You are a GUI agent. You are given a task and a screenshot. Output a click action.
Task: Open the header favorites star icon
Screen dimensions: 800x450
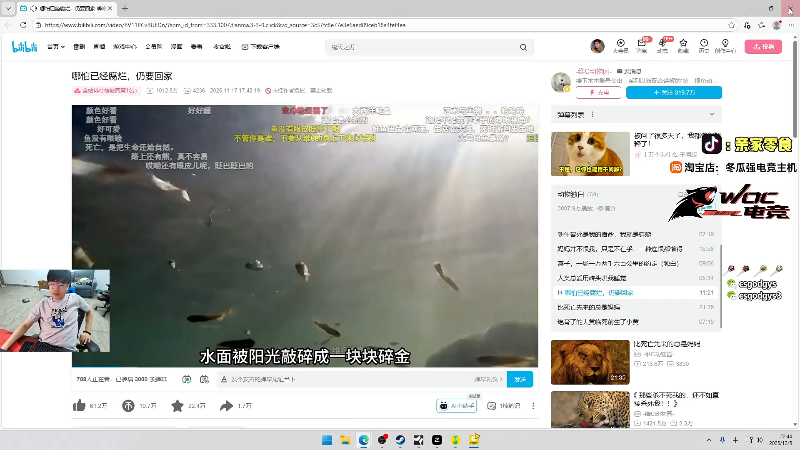click(683, 45)
